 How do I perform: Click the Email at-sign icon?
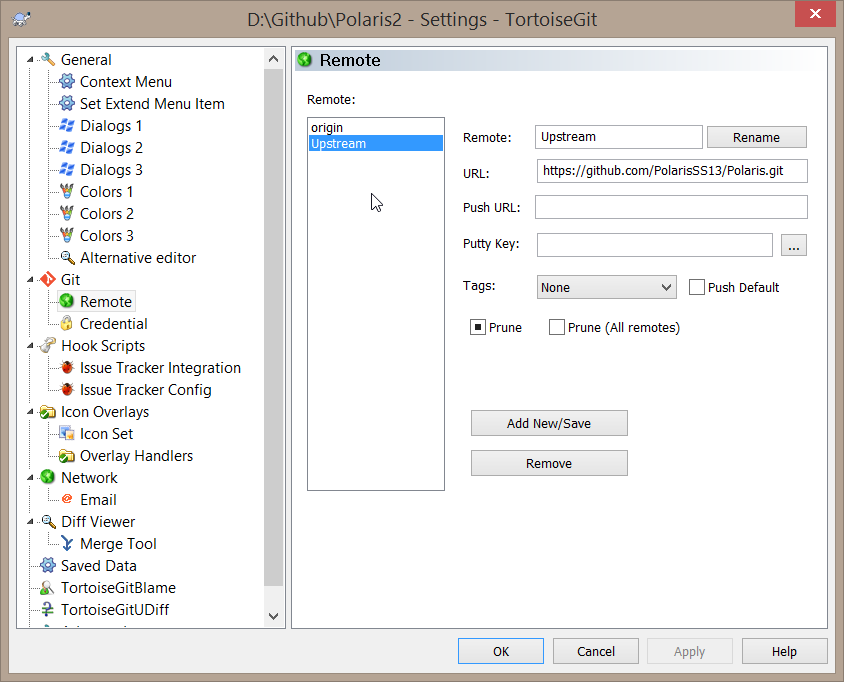tap(67, 500)
